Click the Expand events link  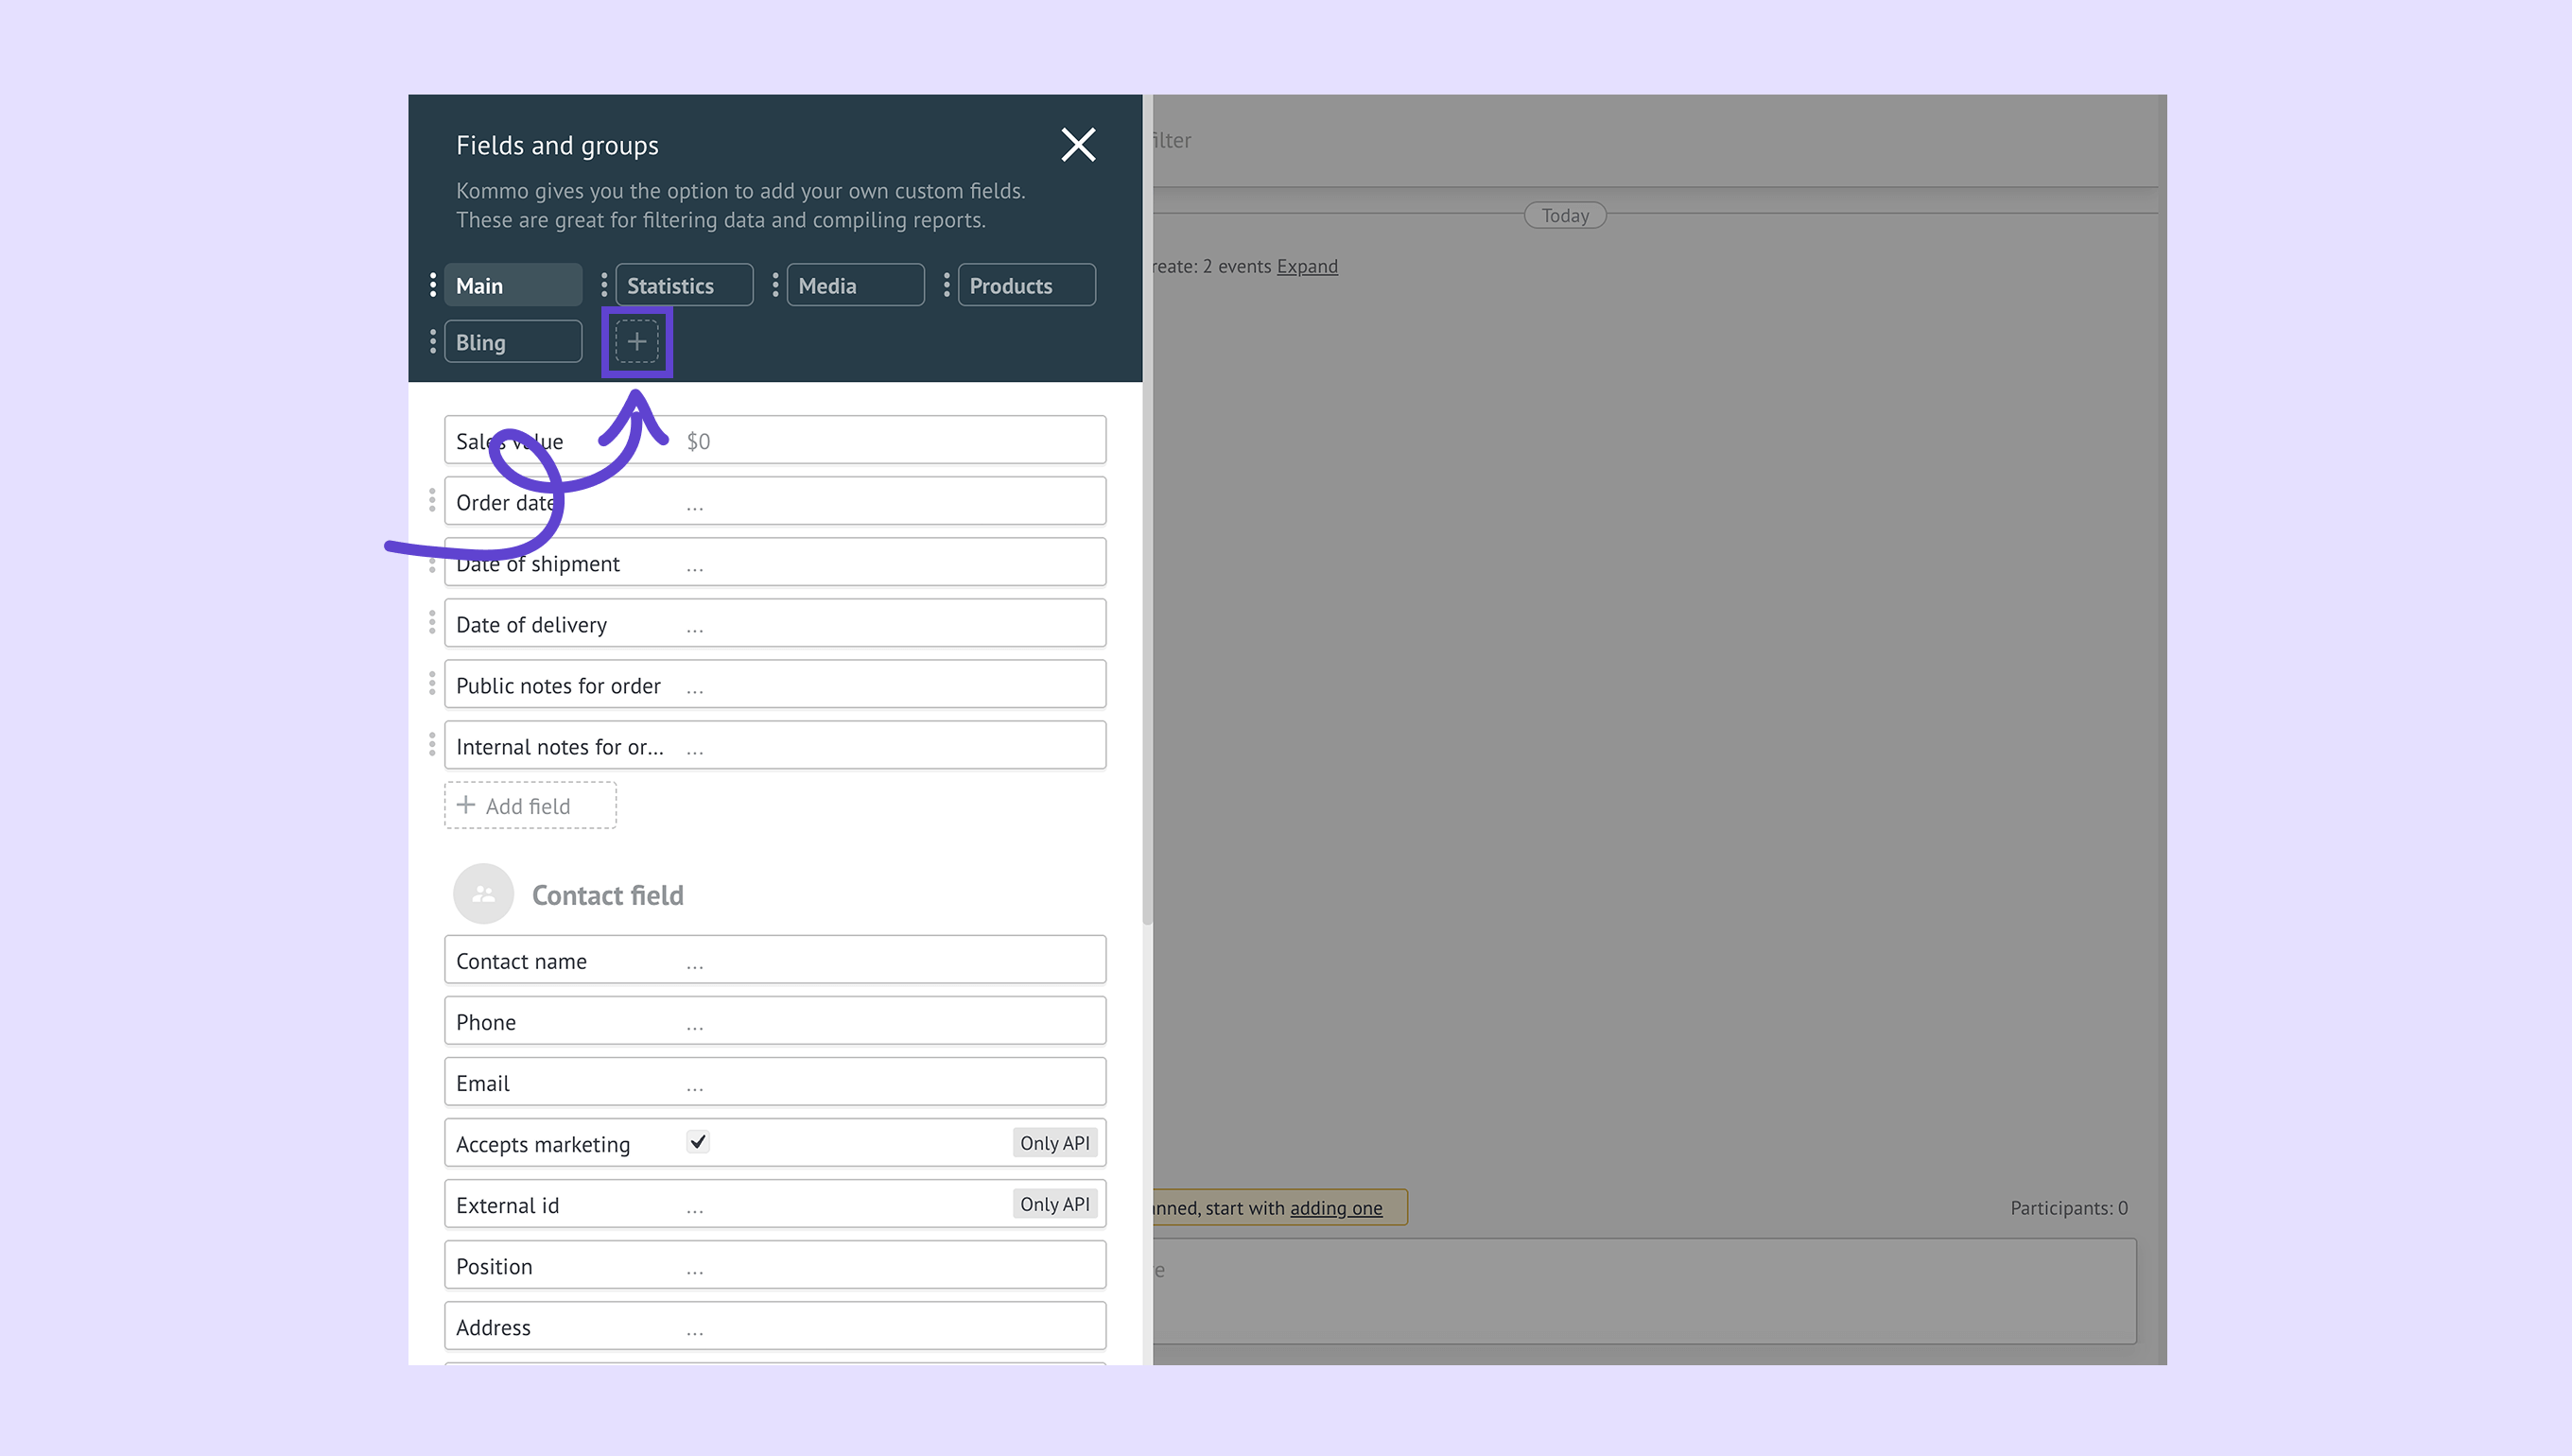pos(1306,266)
